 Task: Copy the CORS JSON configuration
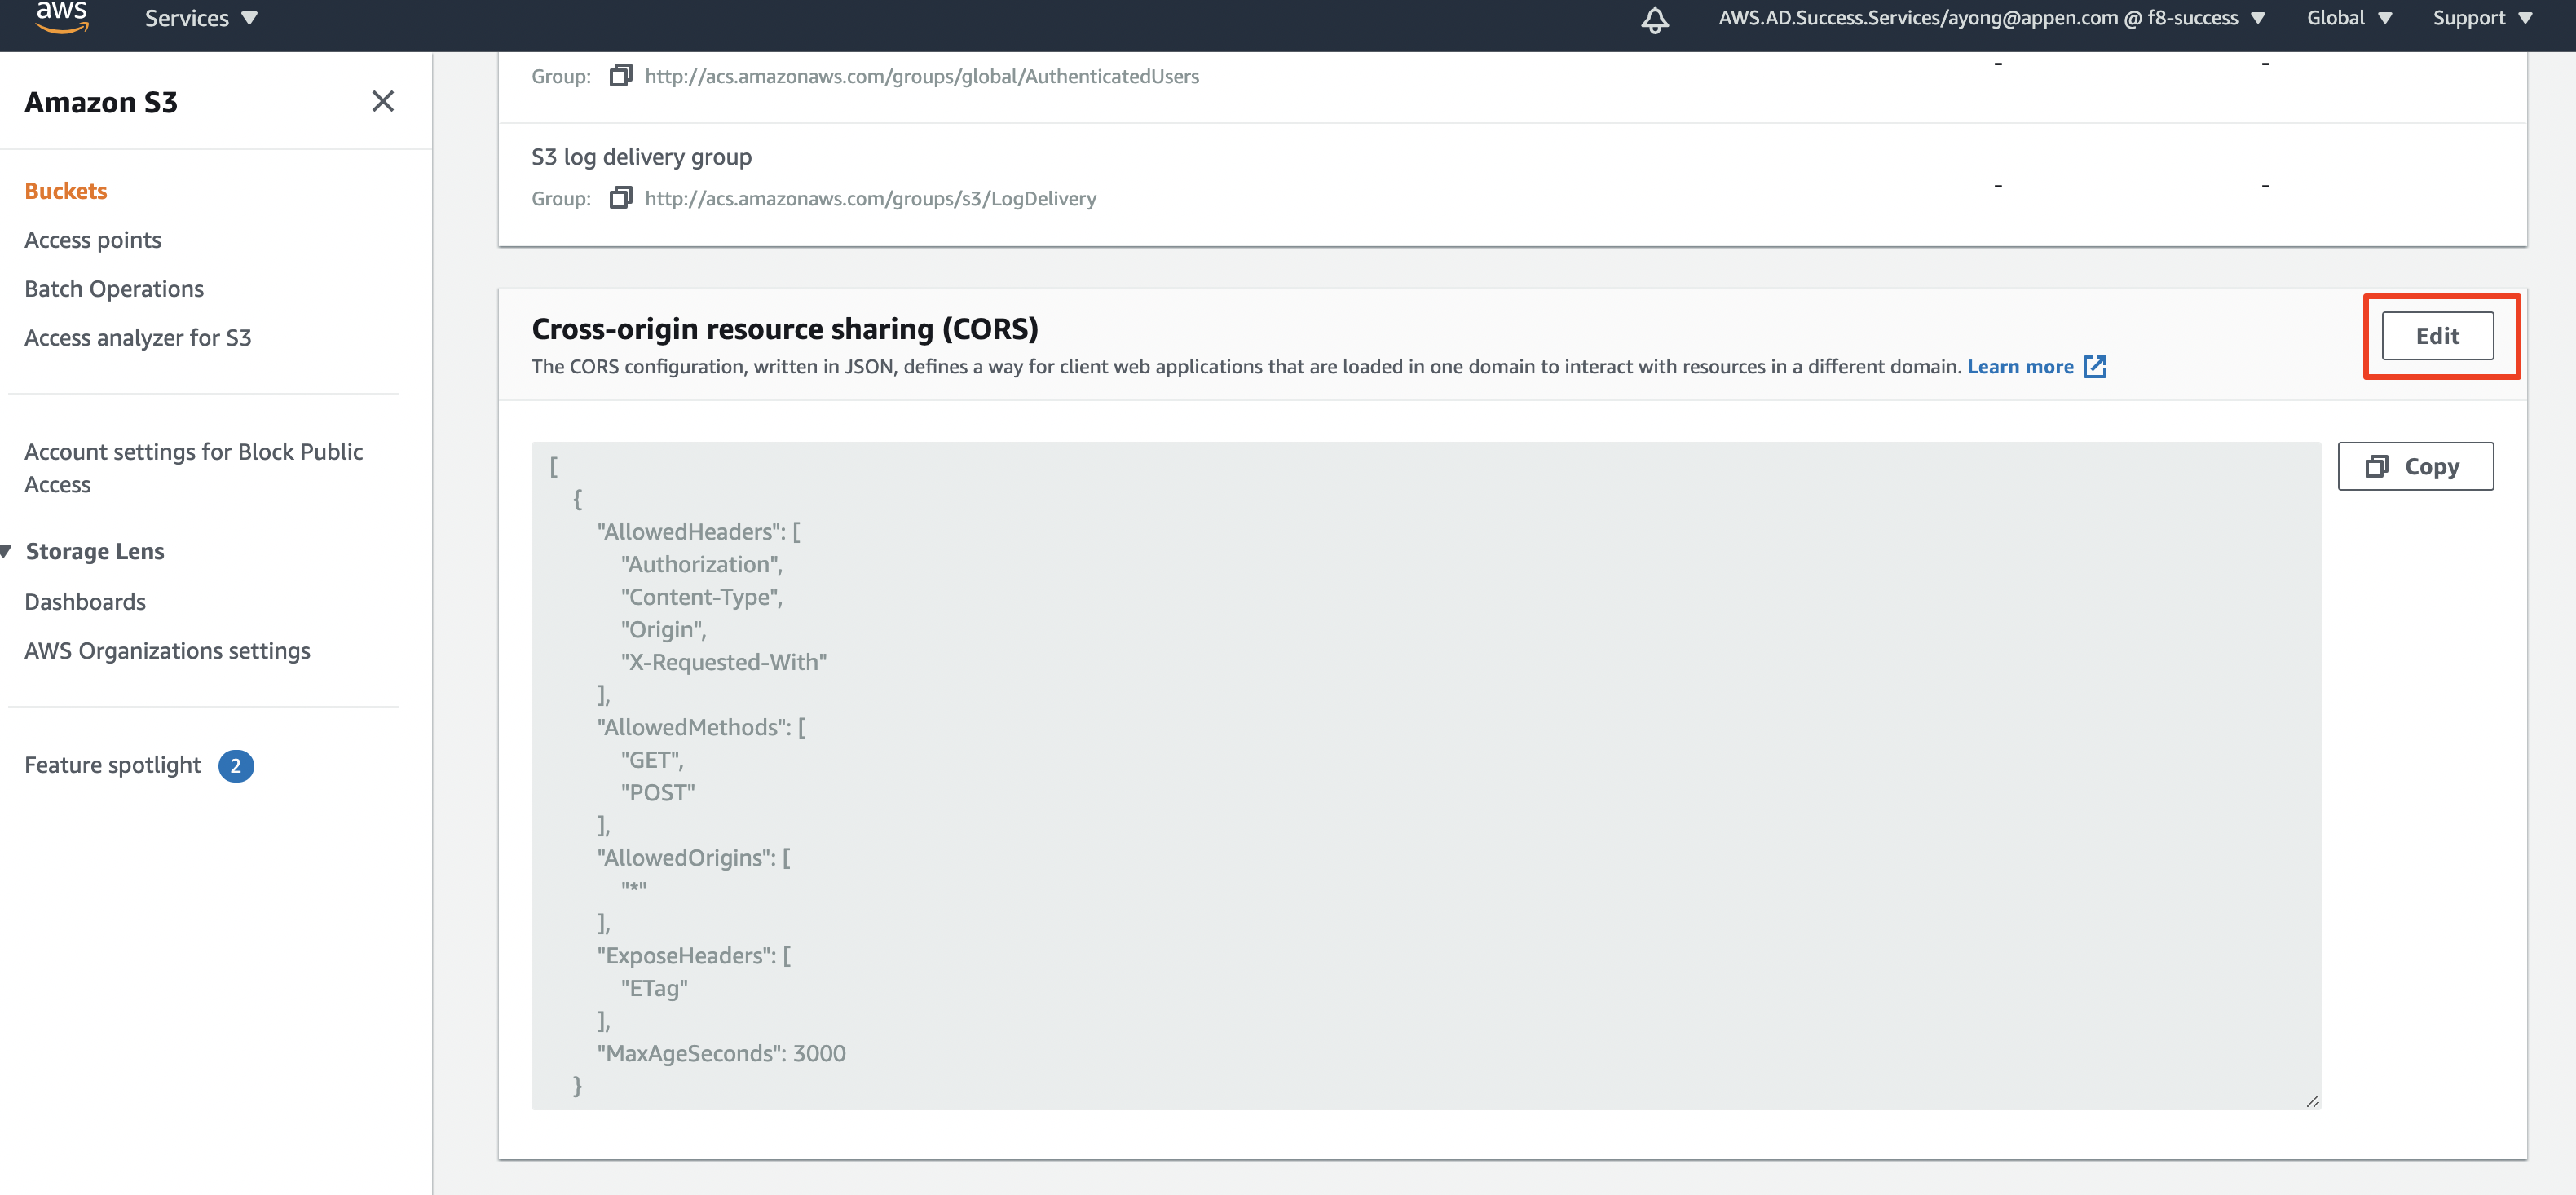pos(2415,467)
